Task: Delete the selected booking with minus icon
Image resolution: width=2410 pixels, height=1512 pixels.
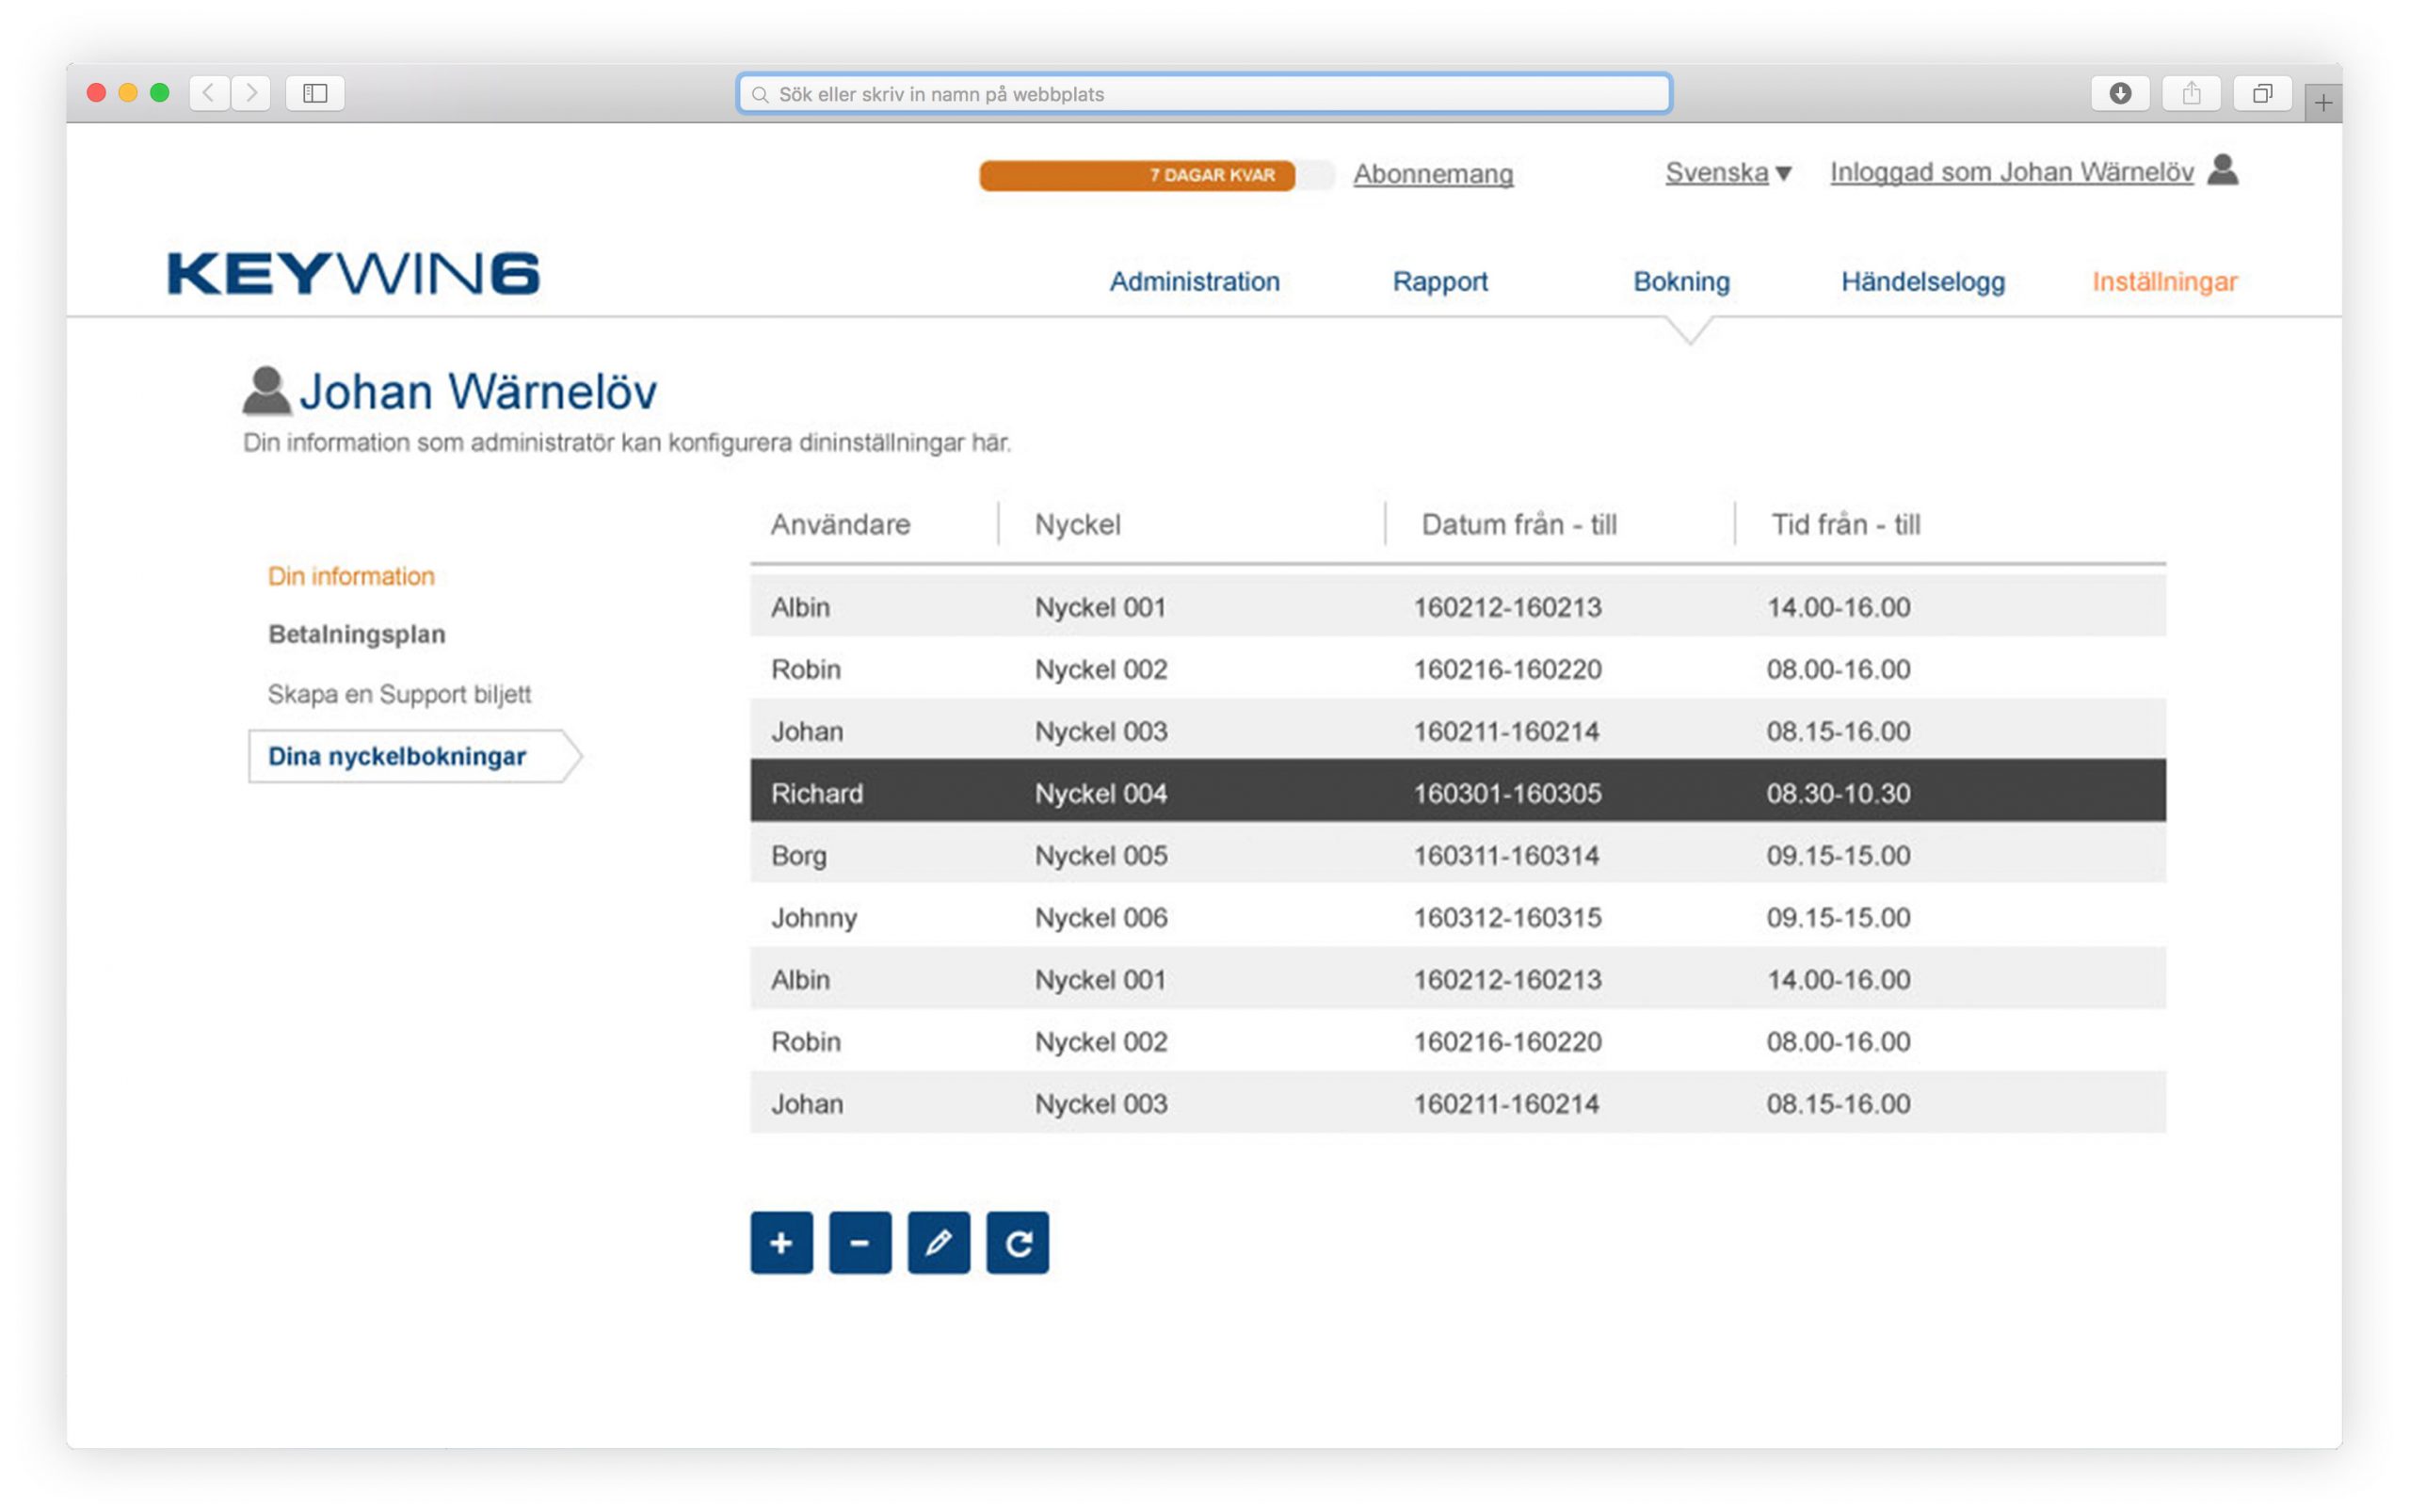Action: click(x=859, y=1243)
